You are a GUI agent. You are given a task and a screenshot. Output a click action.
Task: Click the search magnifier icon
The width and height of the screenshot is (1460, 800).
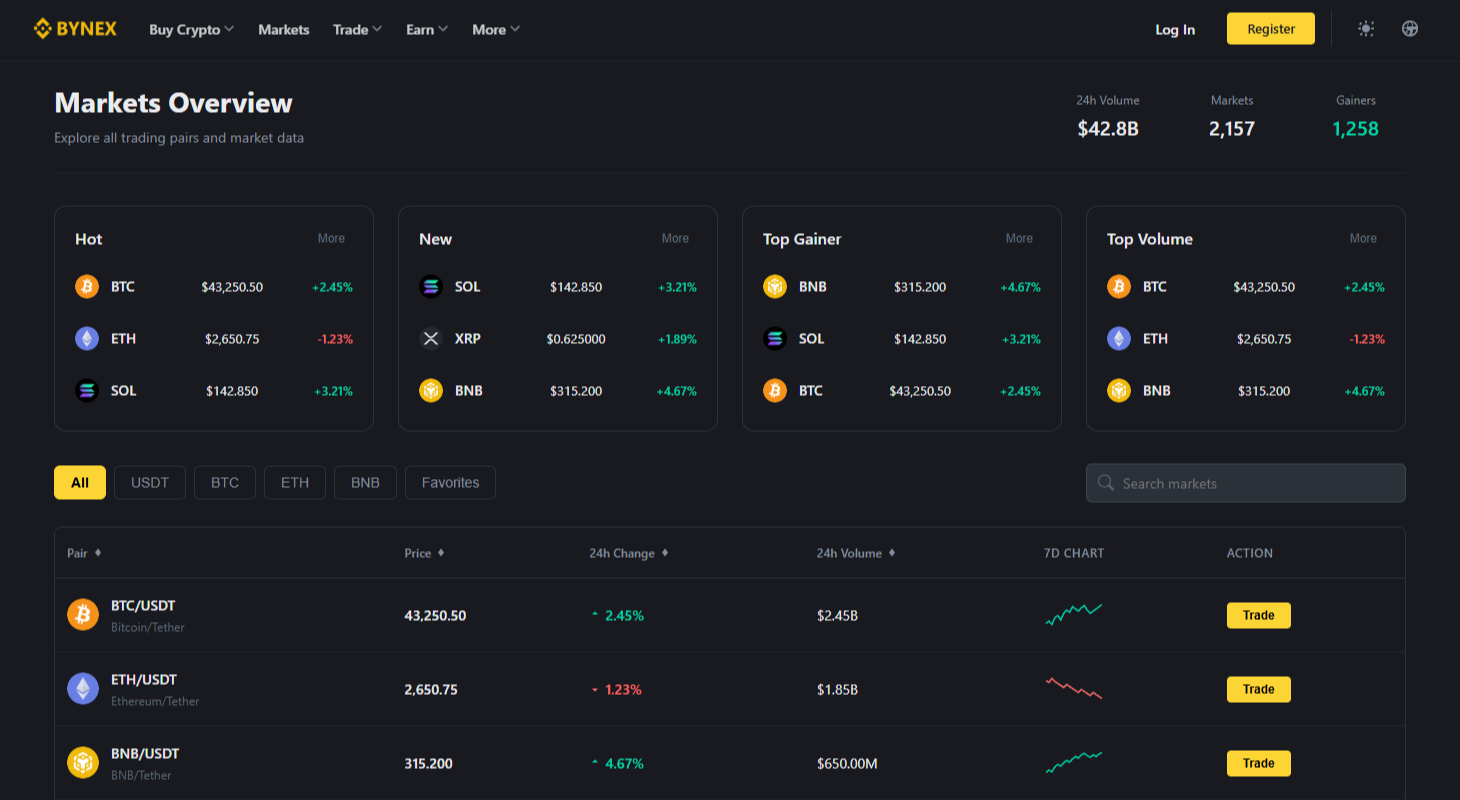click(x=1106, y=483)
